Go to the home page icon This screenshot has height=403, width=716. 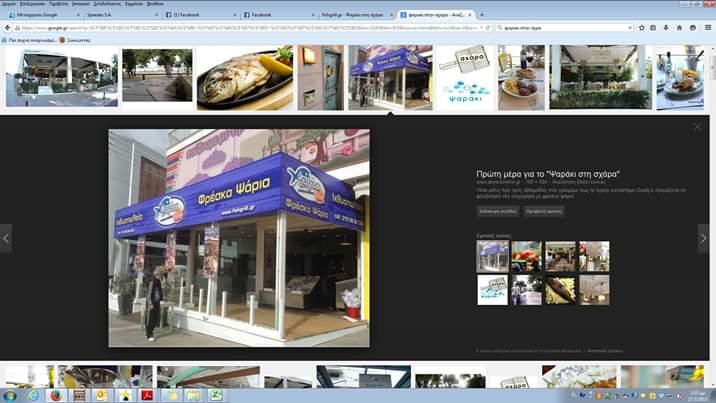pos(679,28)
